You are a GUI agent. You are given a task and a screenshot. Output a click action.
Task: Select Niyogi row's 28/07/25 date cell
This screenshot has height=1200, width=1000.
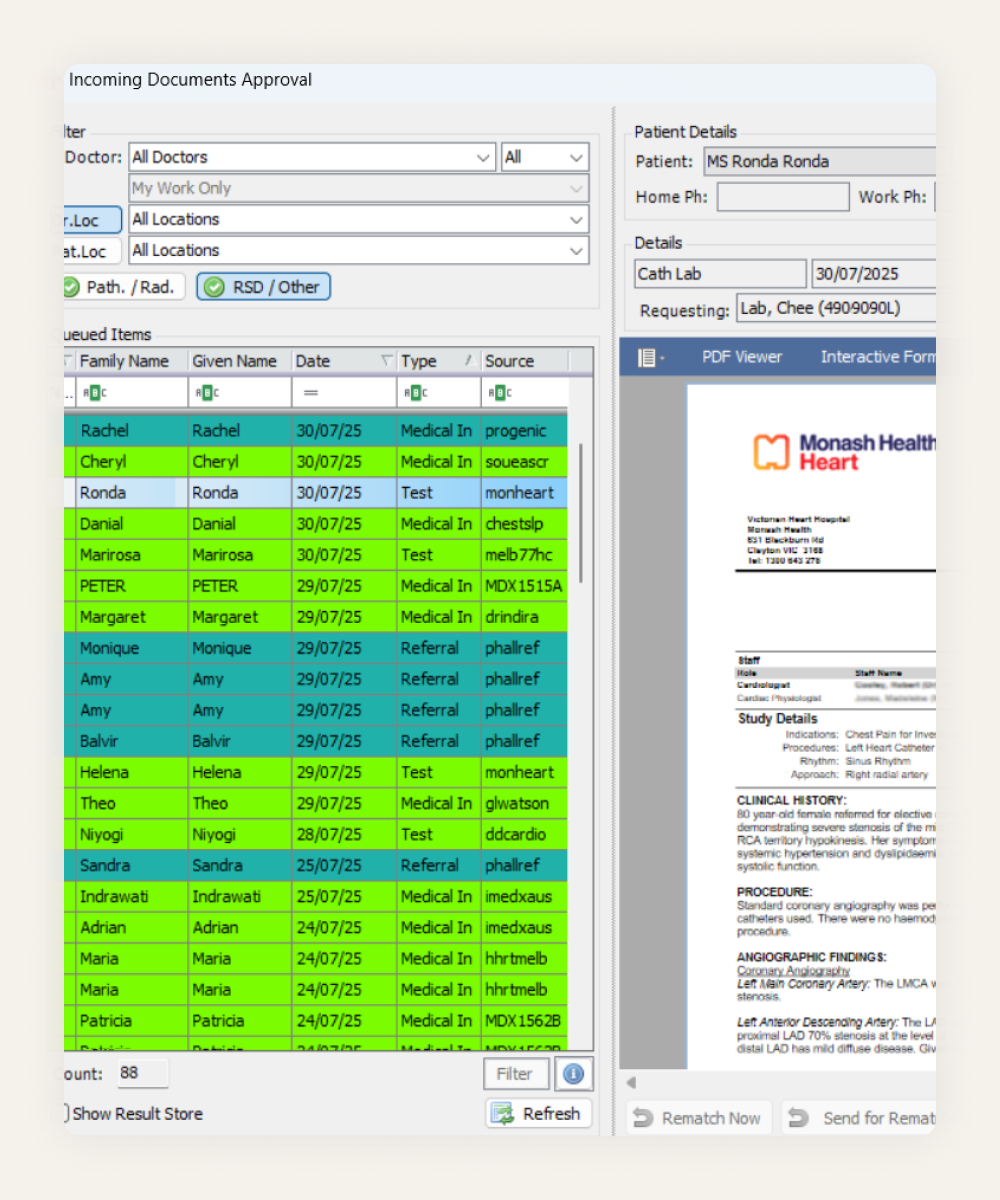pos(345,834)
